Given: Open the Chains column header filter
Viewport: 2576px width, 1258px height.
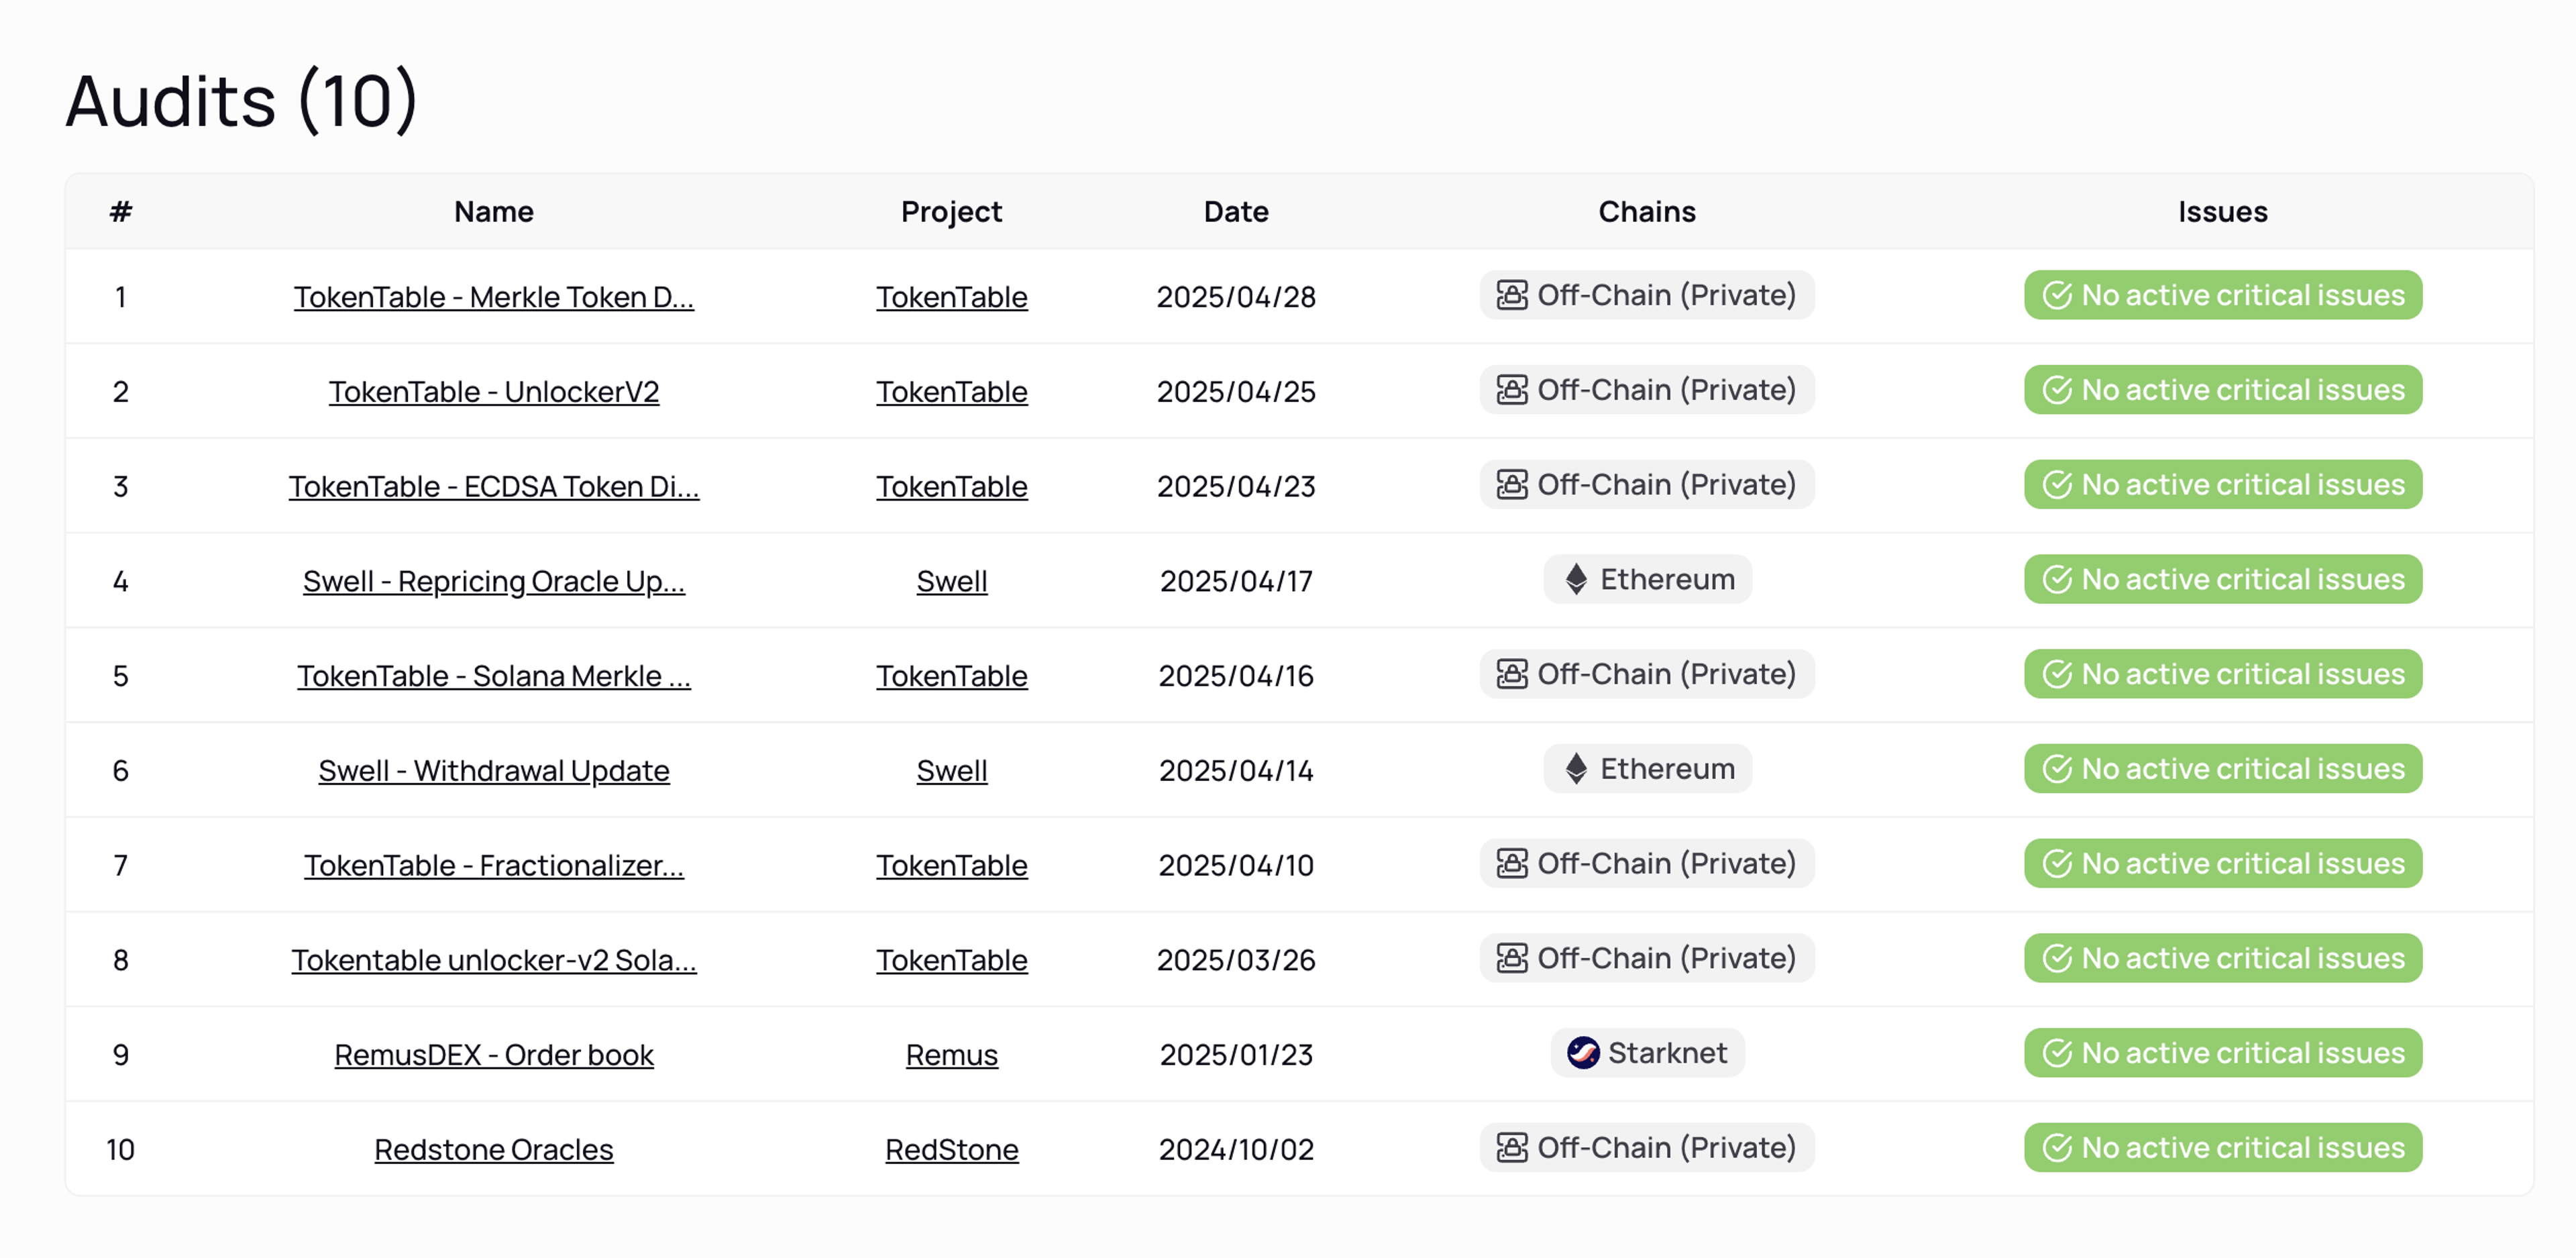Looking at the screenshot, I should tap(1646, 211).
